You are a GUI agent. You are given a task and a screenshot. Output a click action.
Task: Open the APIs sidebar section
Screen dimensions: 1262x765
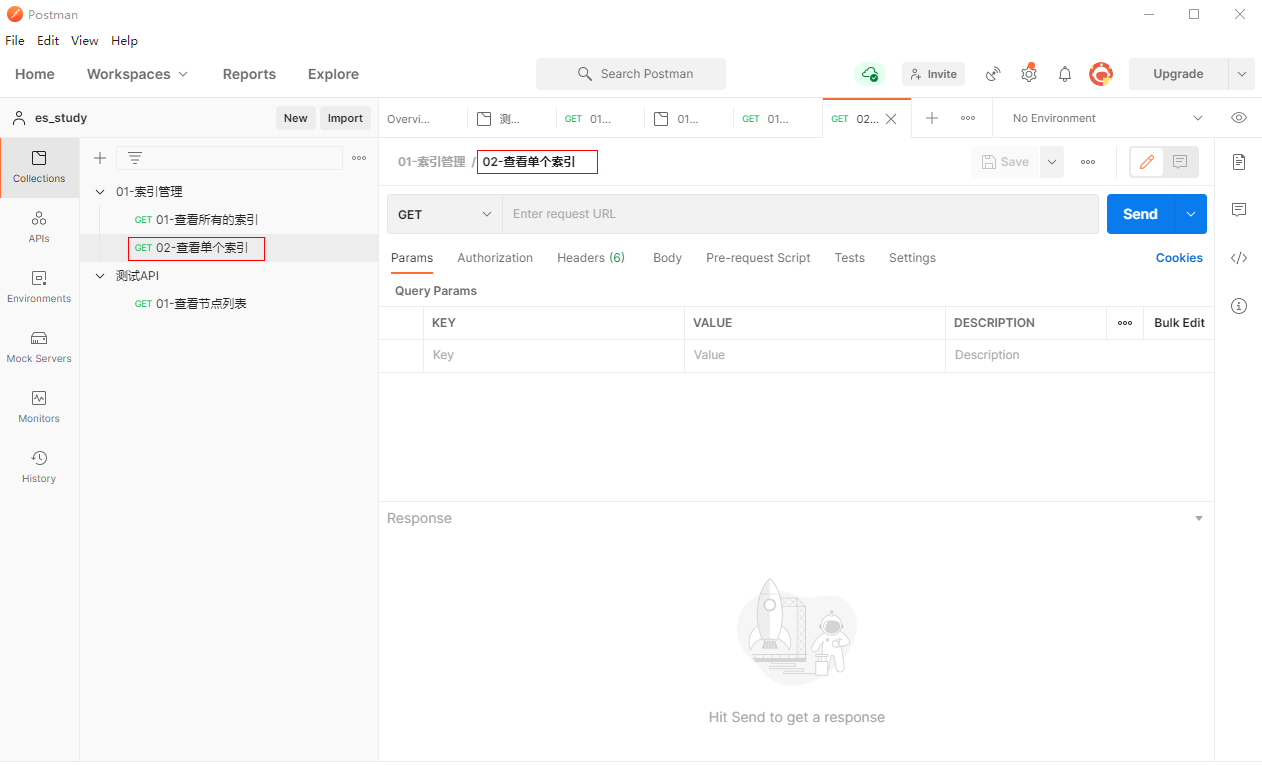(x=39, y=227)
